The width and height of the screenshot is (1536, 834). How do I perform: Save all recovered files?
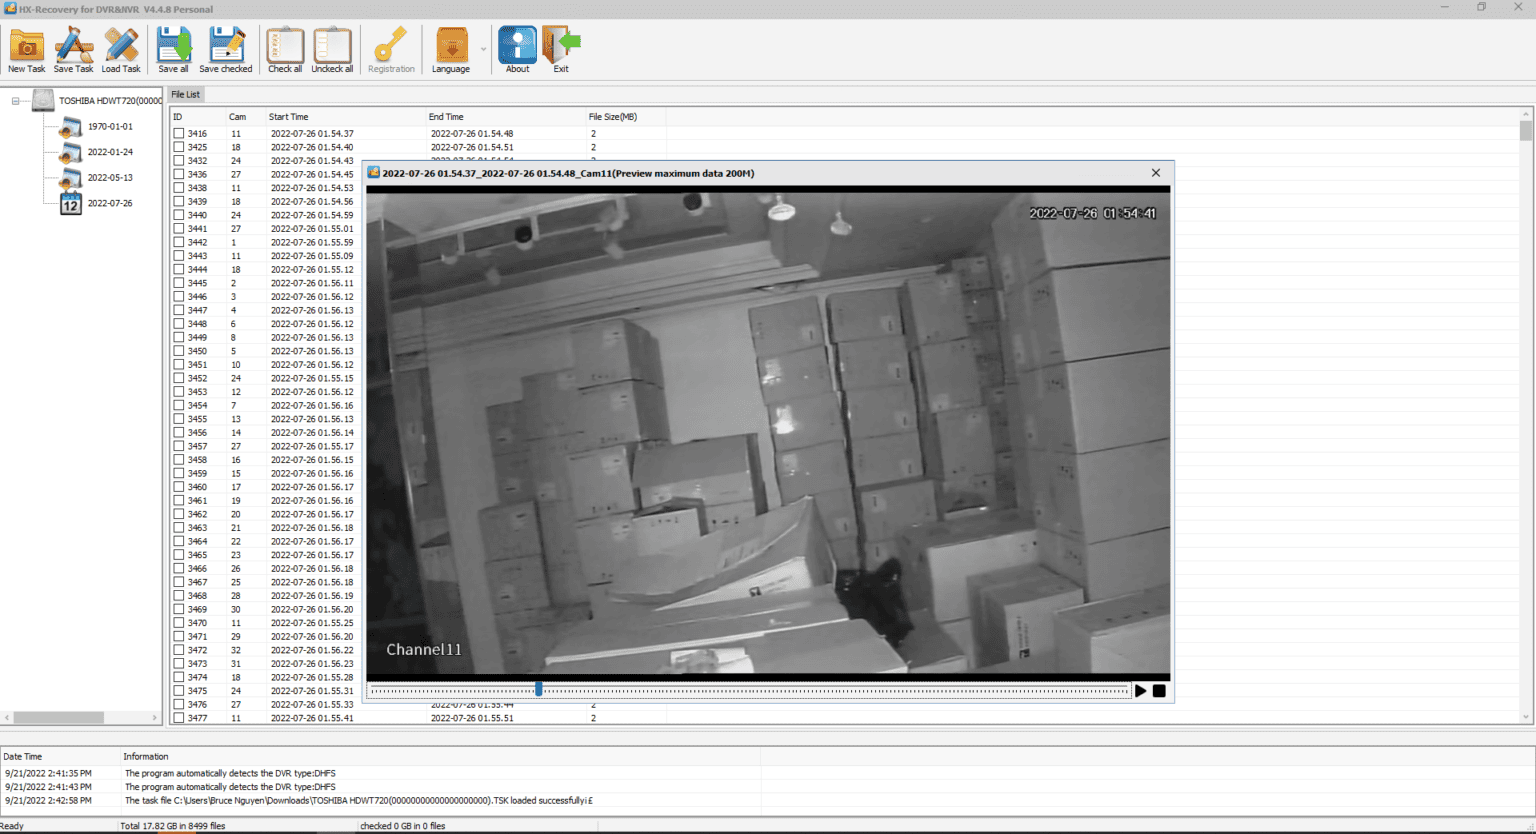coord(173,48)
